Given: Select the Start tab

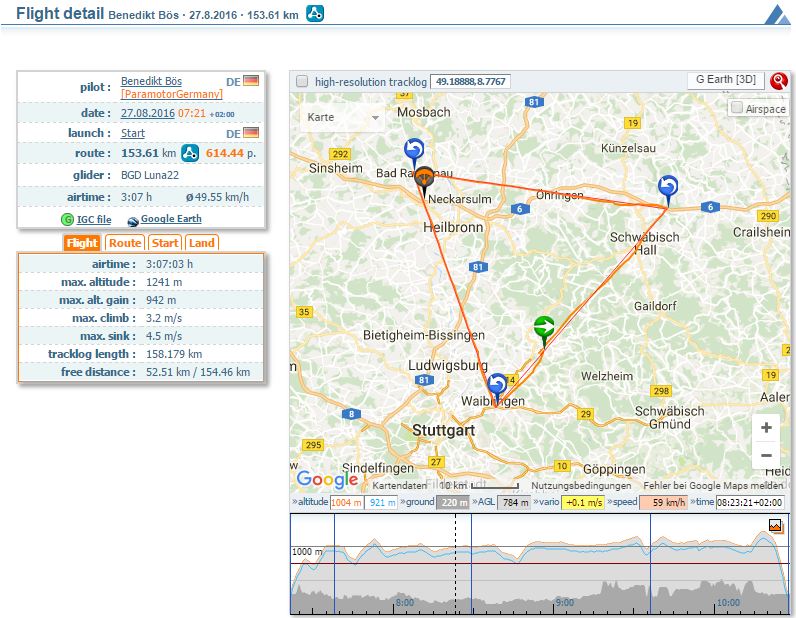Looking at the screenshot, I should coord(165,243).
